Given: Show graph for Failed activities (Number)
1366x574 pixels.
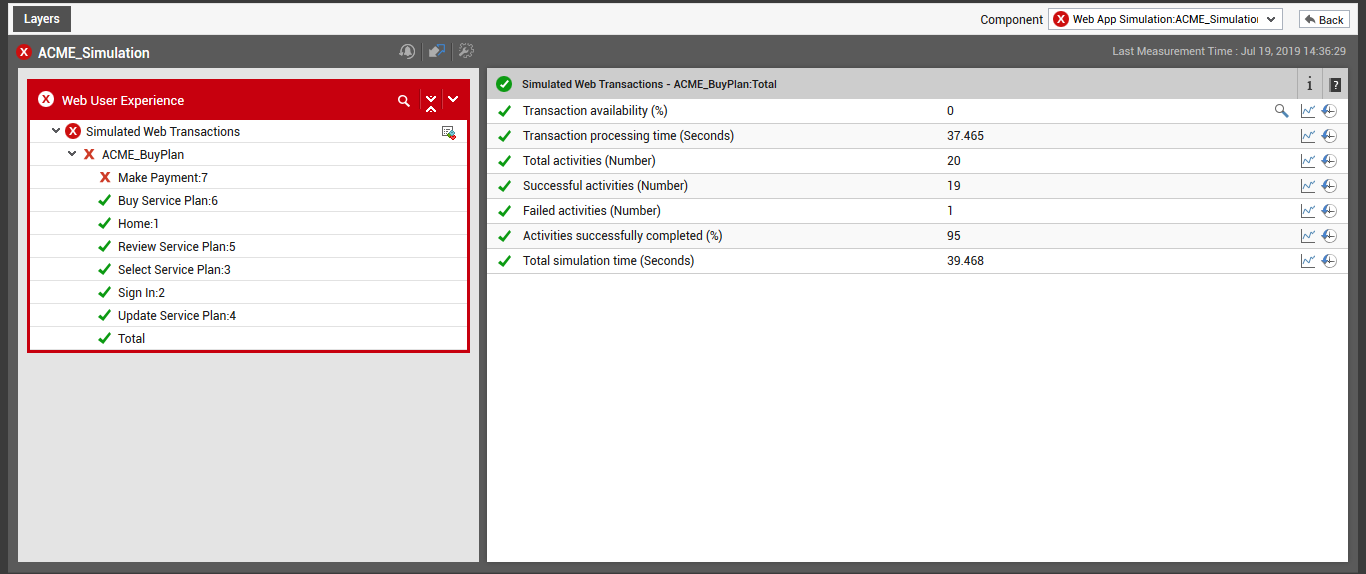Looking at the screenshot, I should click(x=1308, y=211).
